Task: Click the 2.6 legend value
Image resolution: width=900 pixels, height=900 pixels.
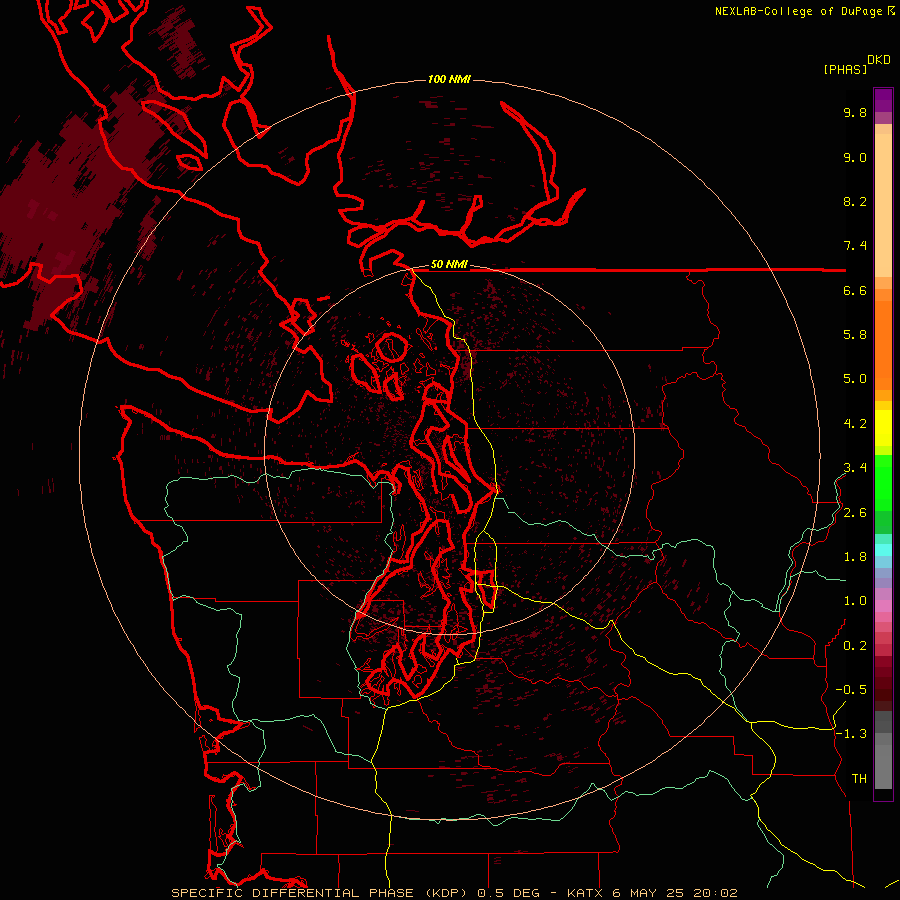Action: 855,513
